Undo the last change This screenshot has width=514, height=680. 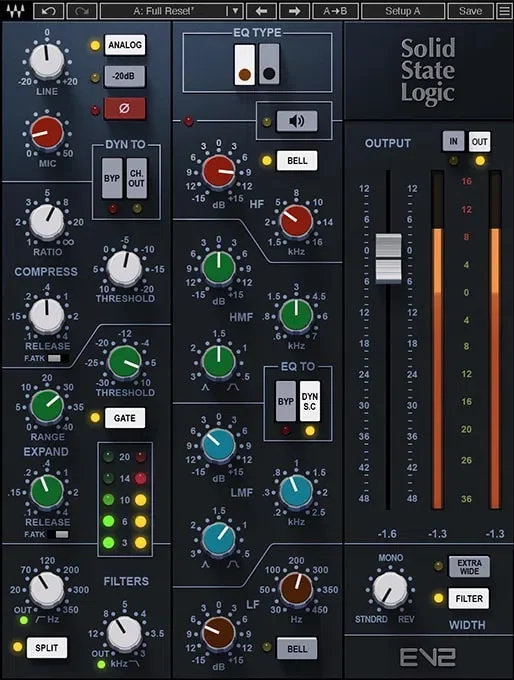pos(49,11)
